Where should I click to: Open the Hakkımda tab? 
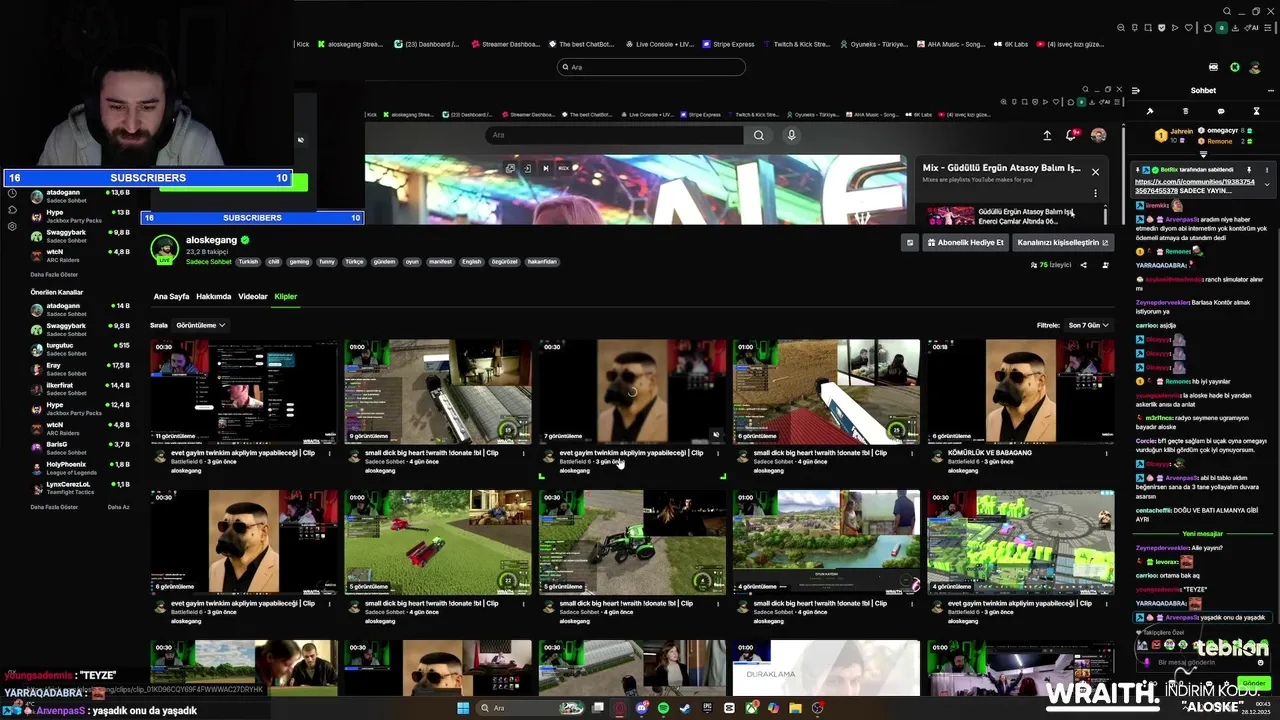point(213,296)
